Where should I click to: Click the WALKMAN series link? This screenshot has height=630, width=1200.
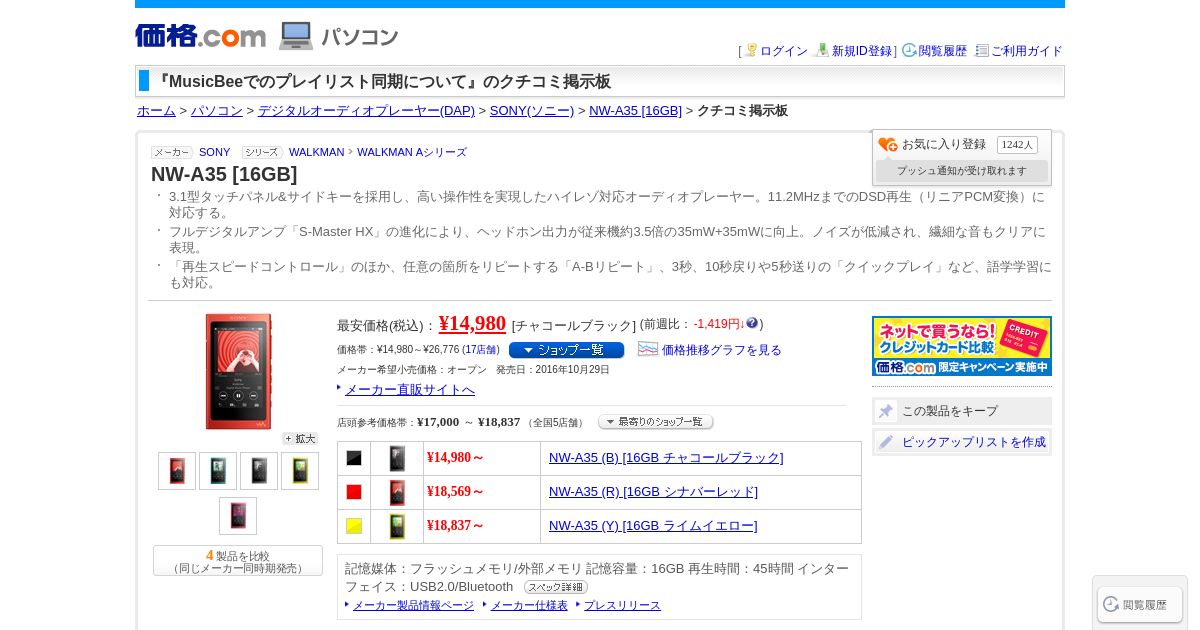tap(316, 152)
